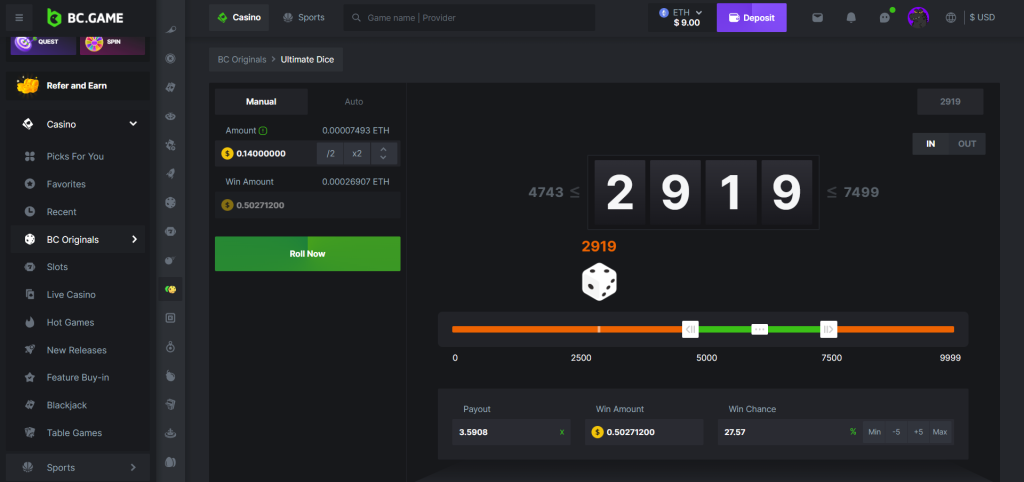Screen dimensions: 1024x482
Task: Click the Deposit button
Action: pos(752,18)
